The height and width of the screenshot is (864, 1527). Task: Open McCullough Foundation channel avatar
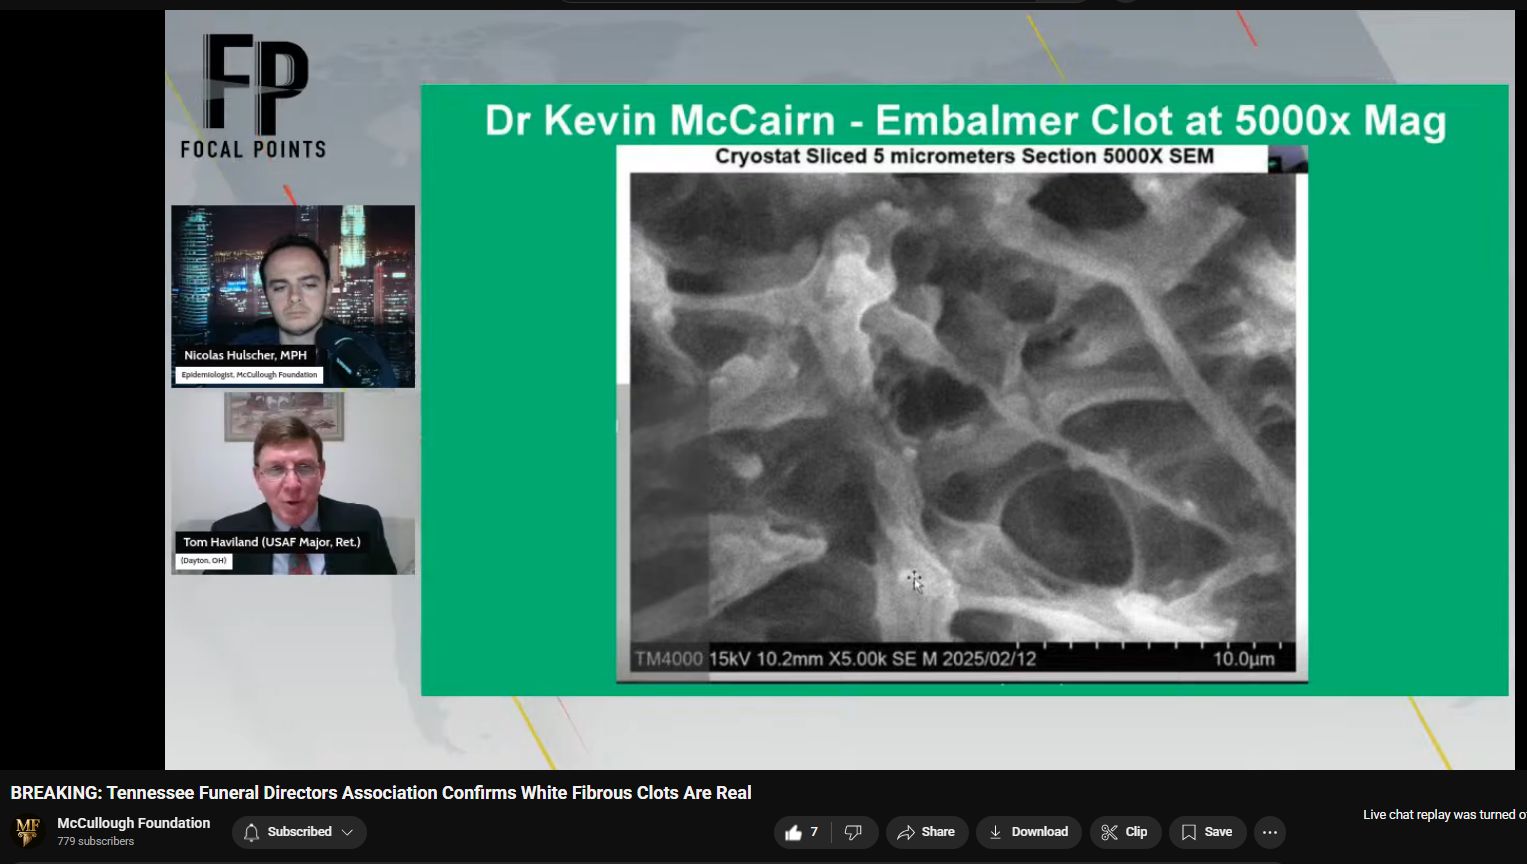coord(28,832)
